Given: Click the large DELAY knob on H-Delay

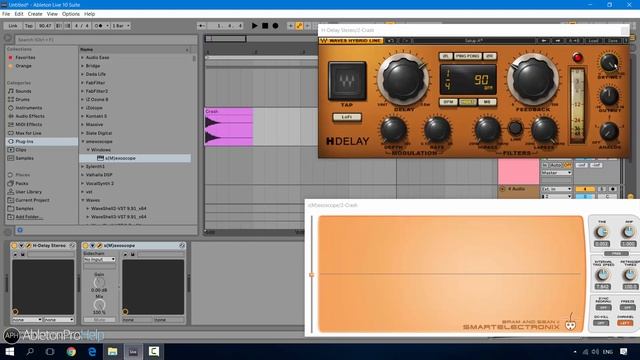Looking at the screenshot, I should (403, 80).
